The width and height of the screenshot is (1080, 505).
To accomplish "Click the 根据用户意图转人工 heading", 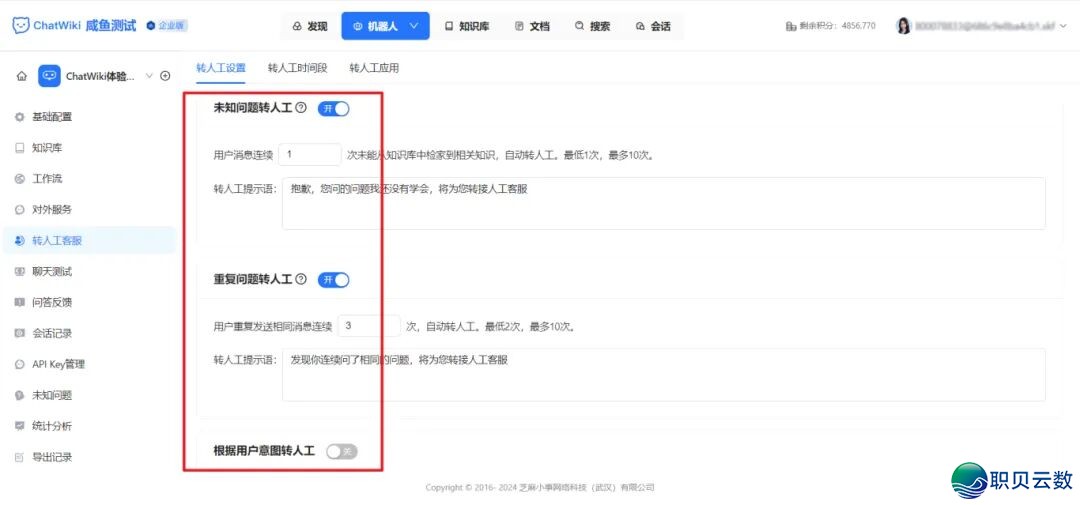I will pyautogui.click(x=264, y=451).
